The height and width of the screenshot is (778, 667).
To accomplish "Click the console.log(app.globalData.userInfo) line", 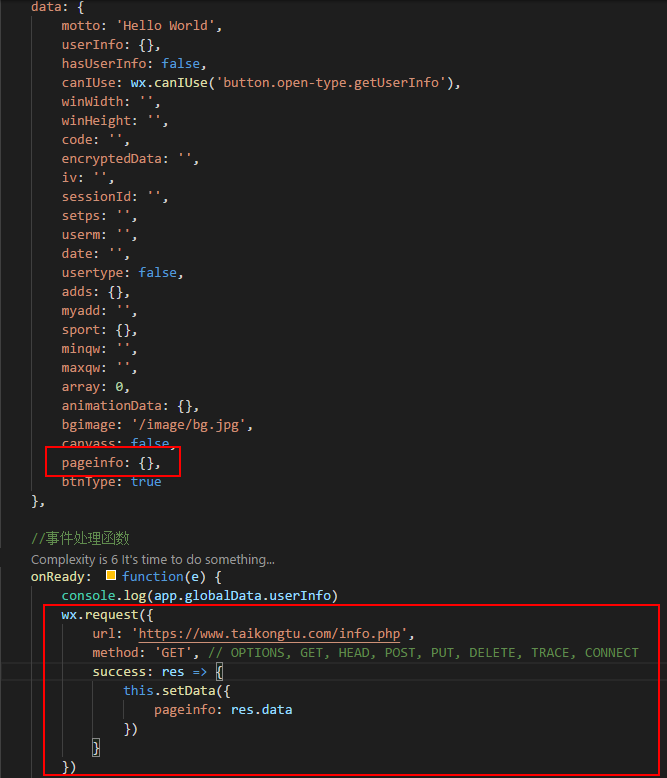I will point(200,595).
